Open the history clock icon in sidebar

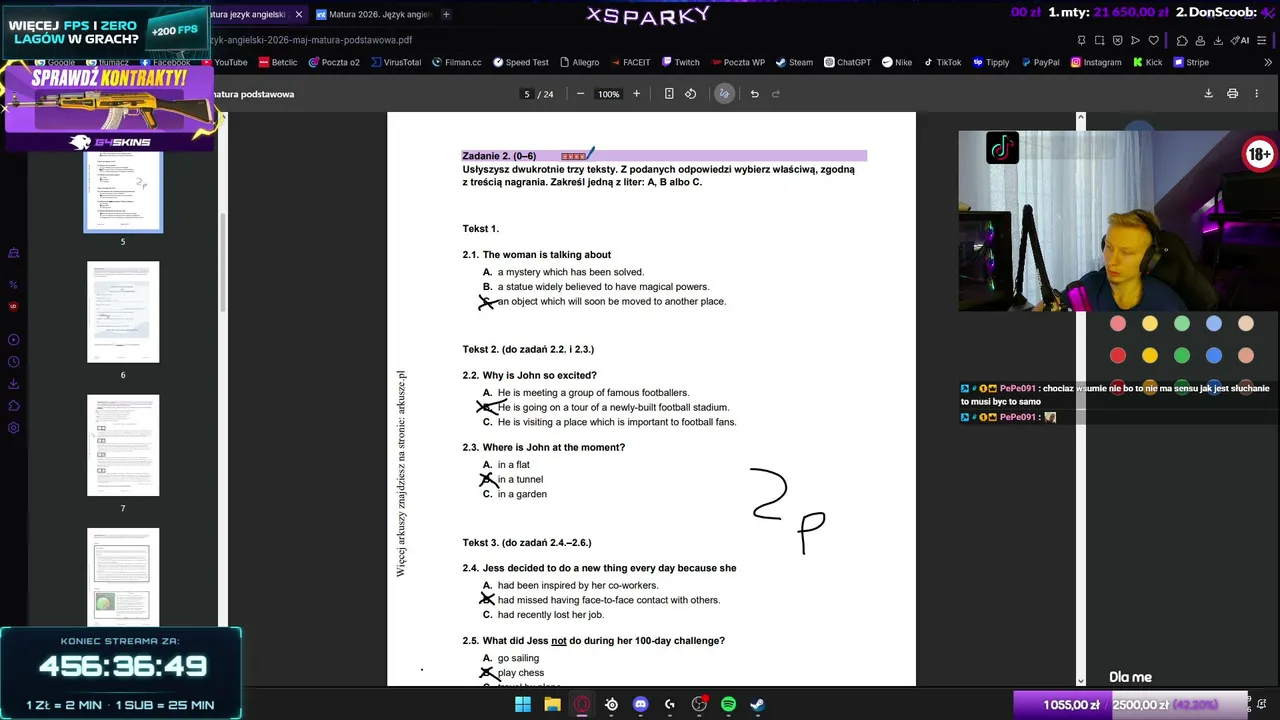(13, 362)
